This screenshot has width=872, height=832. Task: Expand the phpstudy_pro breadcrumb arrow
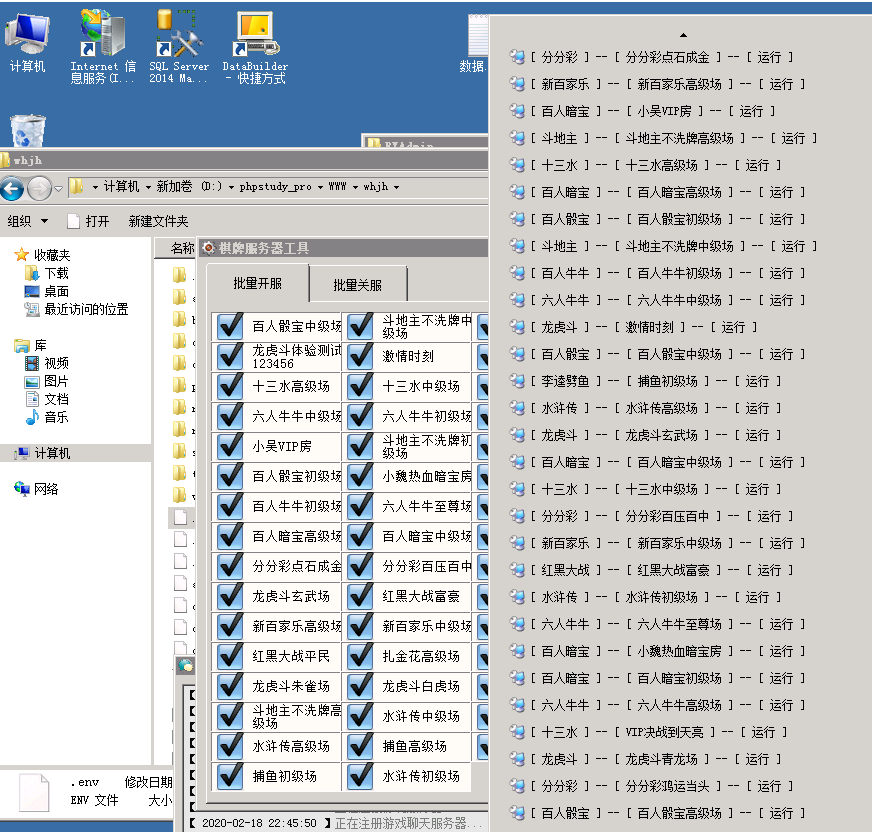(x=318, y=187)
